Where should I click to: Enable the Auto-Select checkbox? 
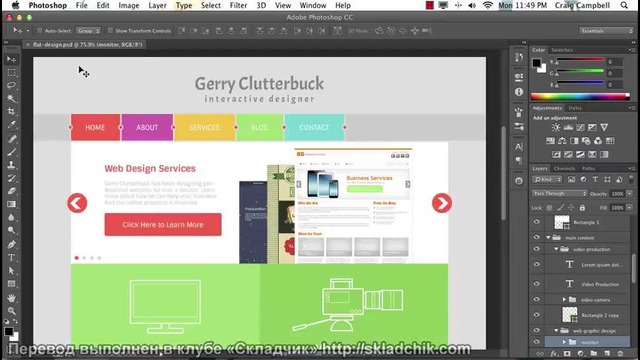pyautogui.click(x=40, y=31)
